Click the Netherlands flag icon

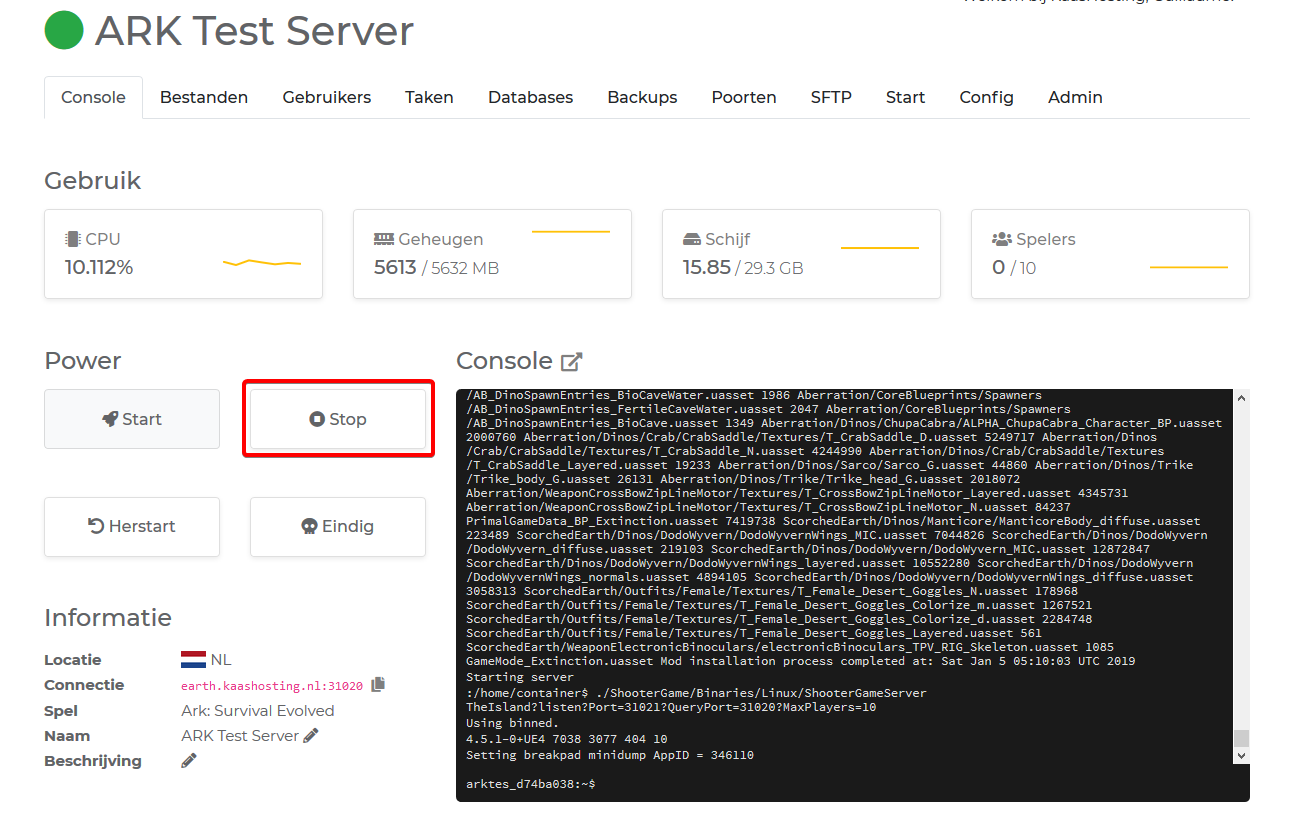point(193,660)
